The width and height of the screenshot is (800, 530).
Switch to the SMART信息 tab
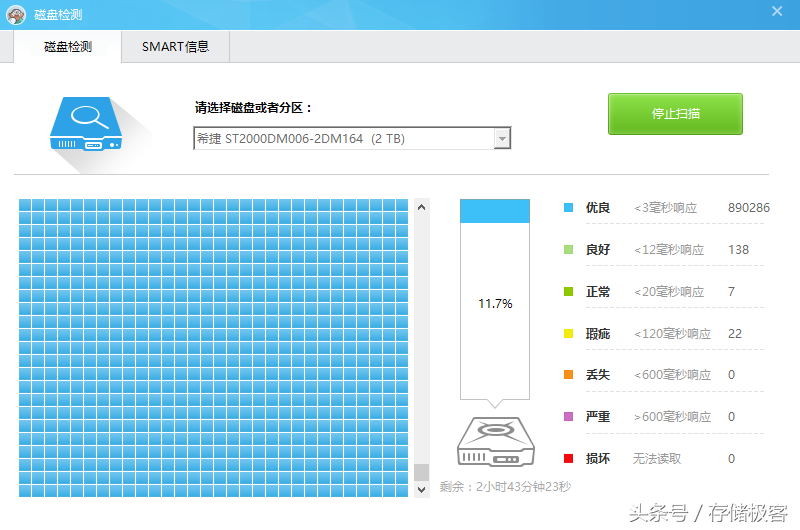pos(176,46)
